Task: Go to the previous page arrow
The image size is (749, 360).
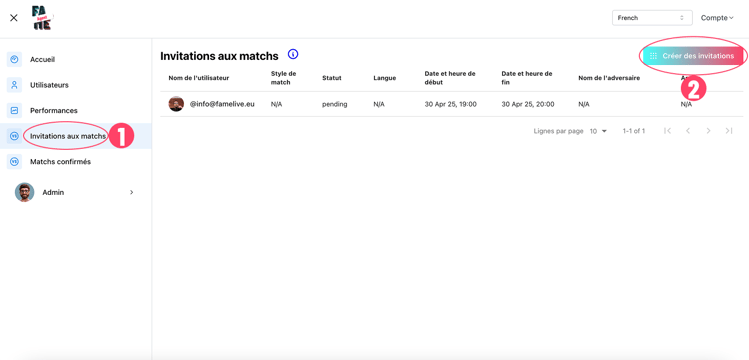Action: click(688, 131)
